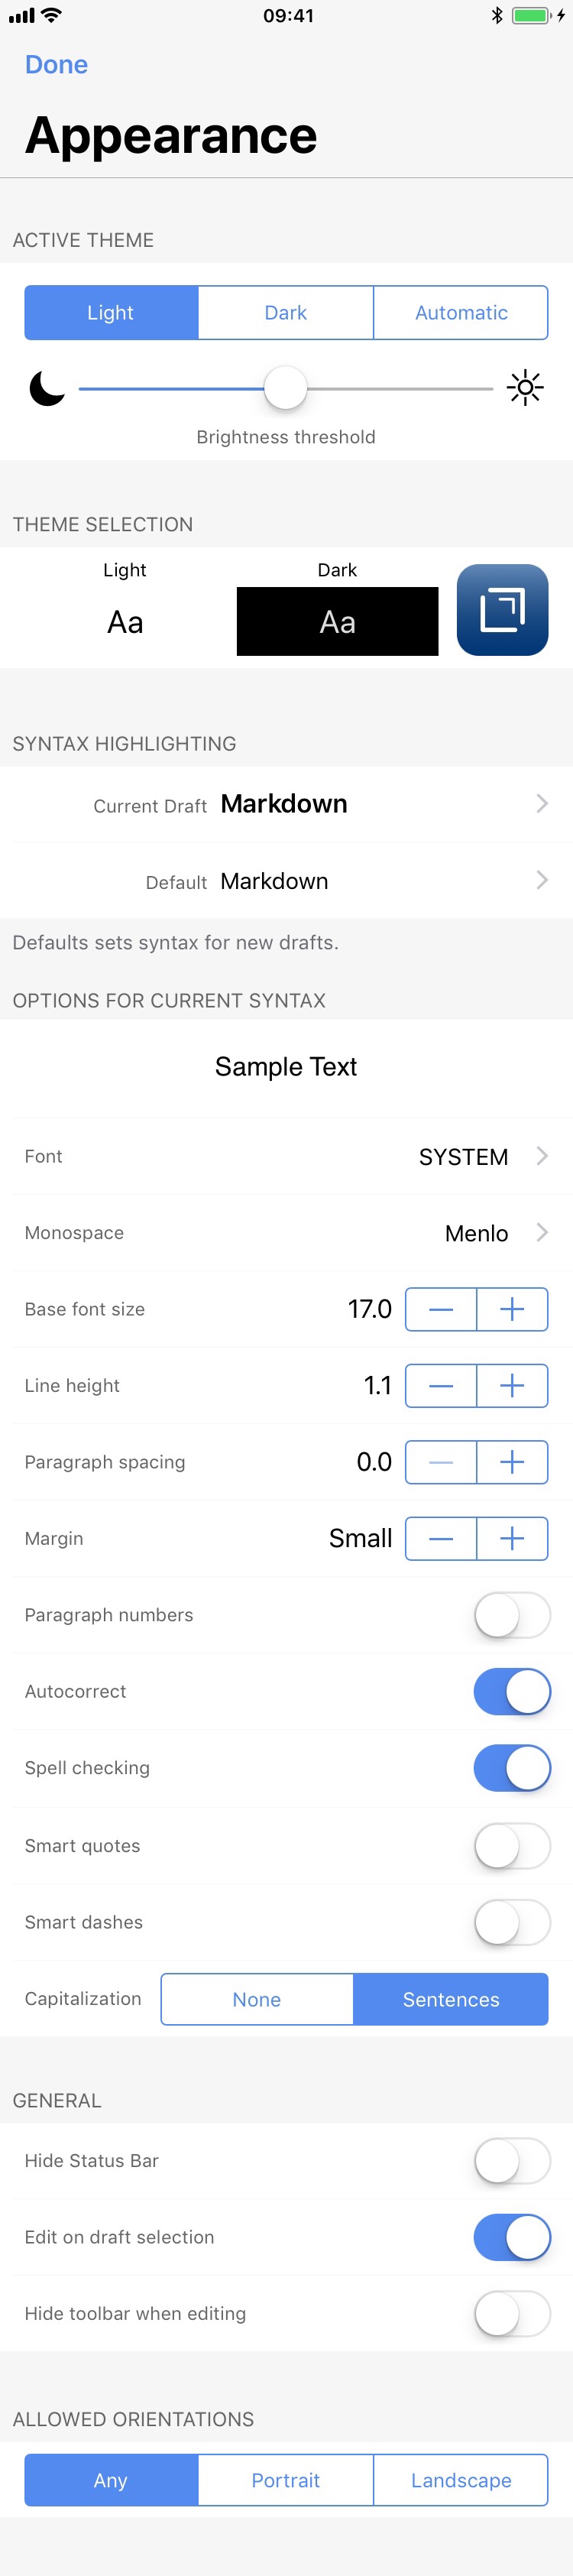
Task: Tap the sun icon beside brightness slider
Action: pos(525,388)
